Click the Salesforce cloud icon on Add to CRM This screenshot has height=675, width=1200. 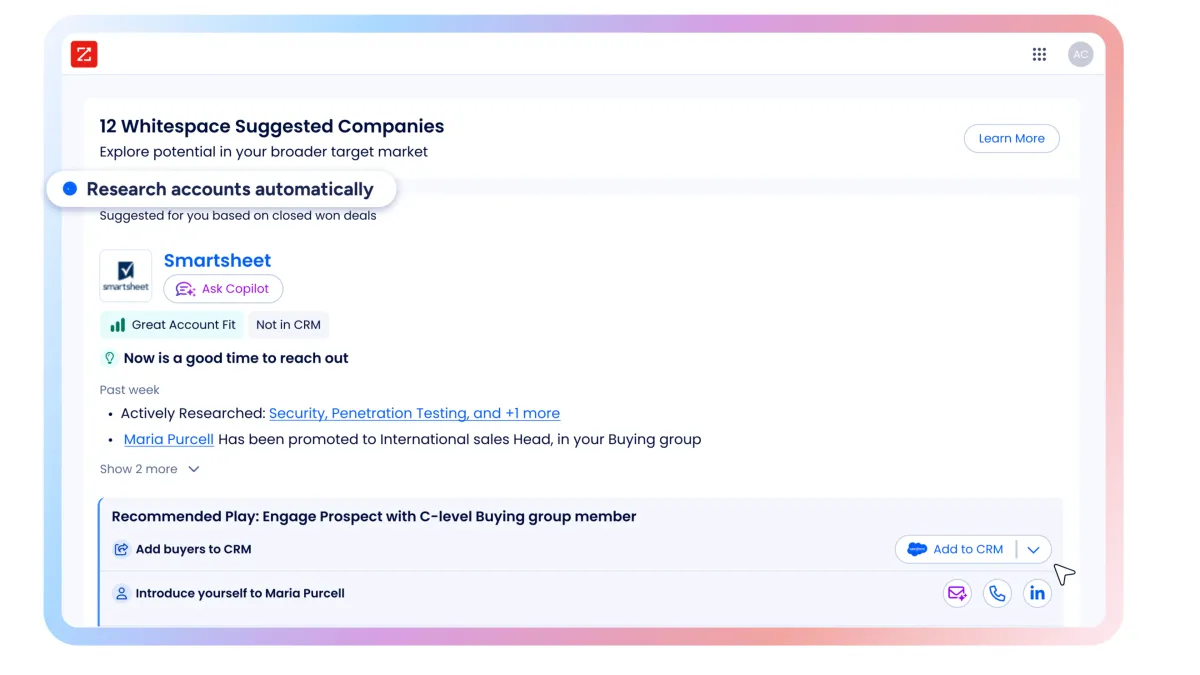[x=917, y=549]
